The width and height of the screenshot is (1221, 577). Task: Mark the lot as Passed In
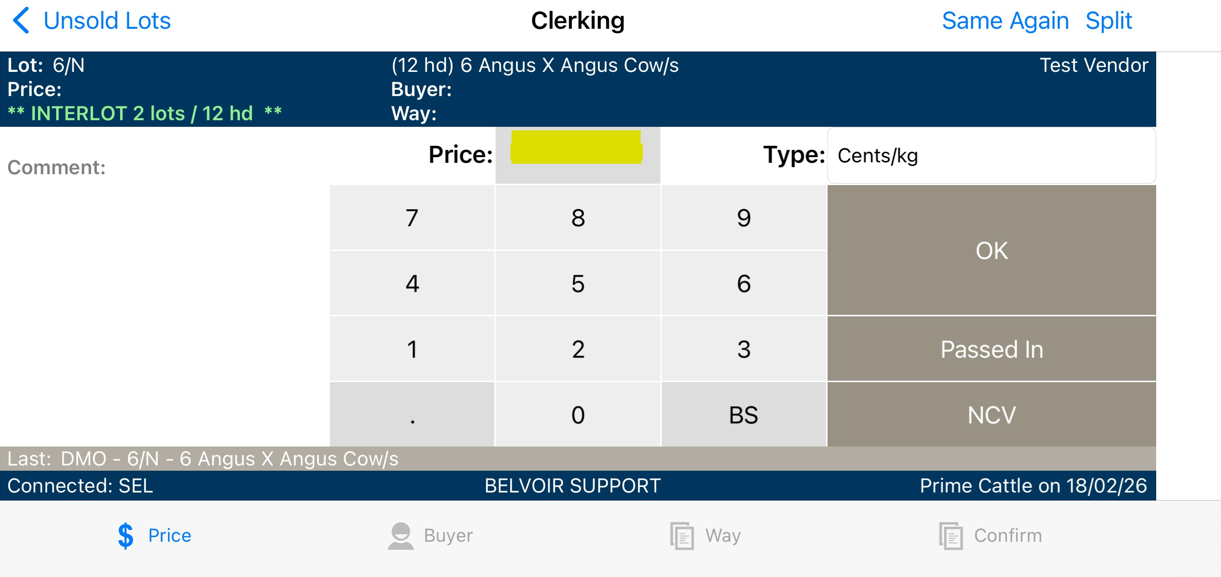(x=991, y=349)
